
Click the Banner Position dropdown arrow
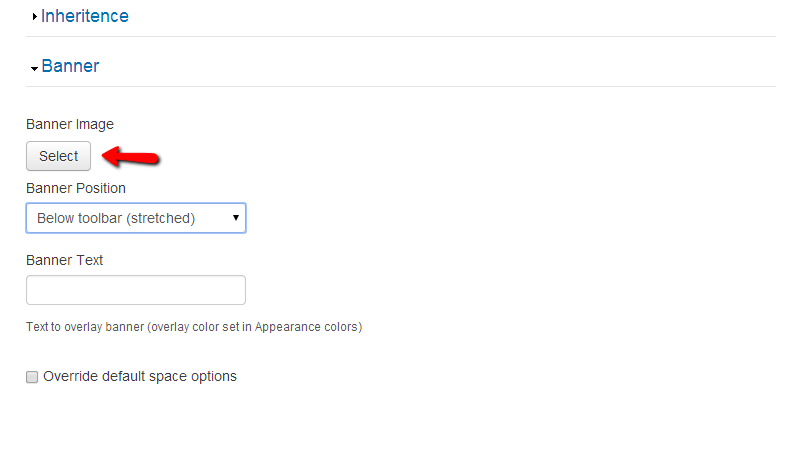point(235,218)
